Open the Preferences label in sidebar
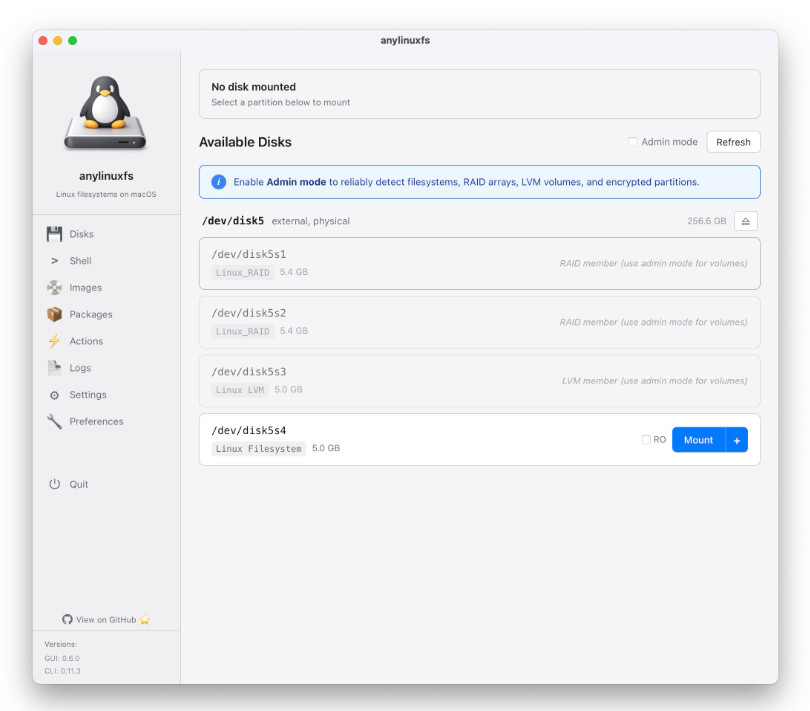The height and width of the screenshot is (711, 810). pos(97,422)
